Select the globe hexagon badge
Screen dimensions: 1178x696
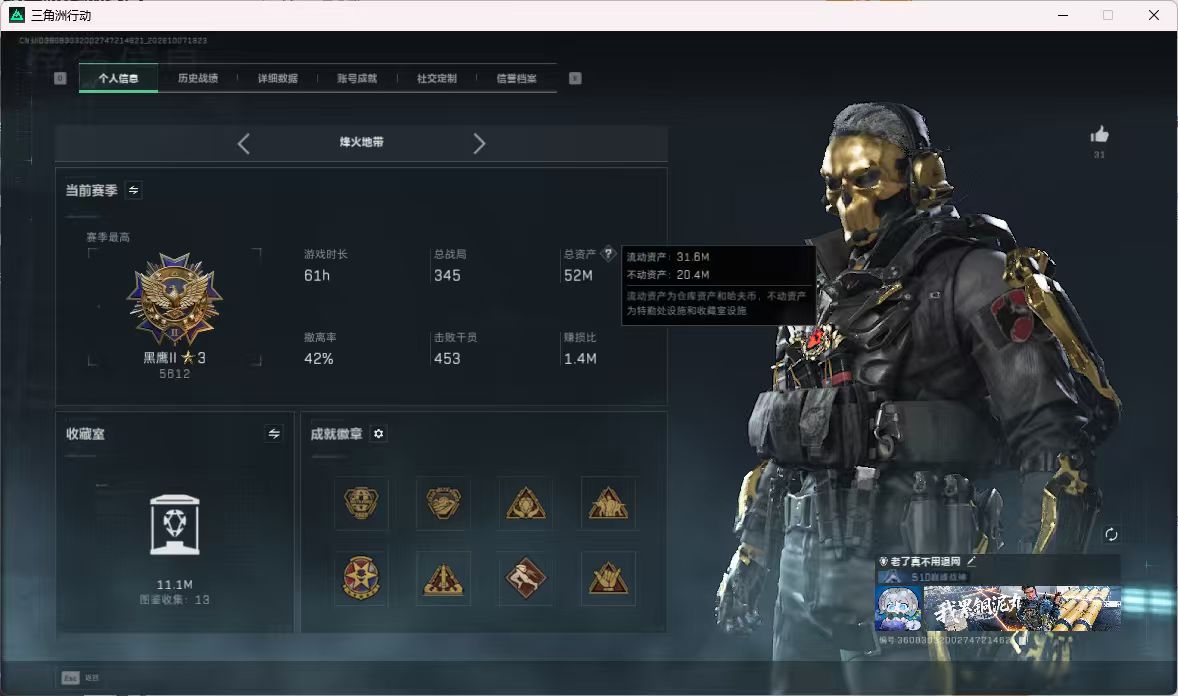[x=361, y=503]
